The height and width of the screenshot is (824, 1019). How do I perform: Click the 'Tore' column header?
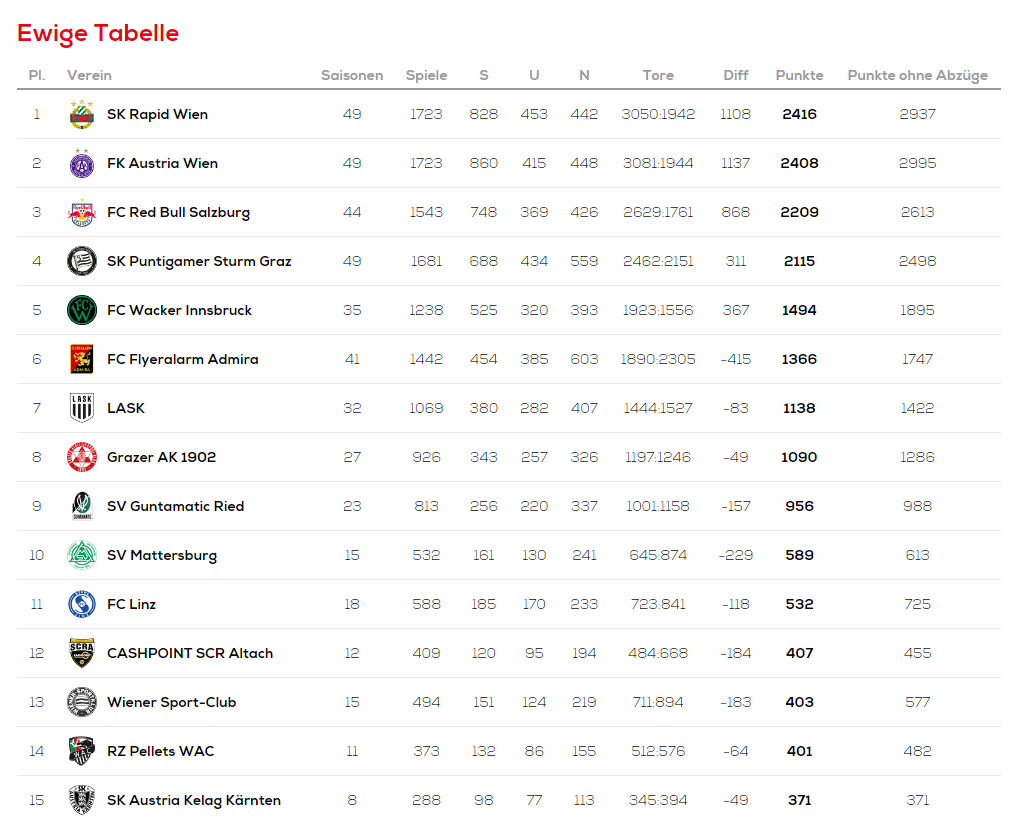point(658,75)
